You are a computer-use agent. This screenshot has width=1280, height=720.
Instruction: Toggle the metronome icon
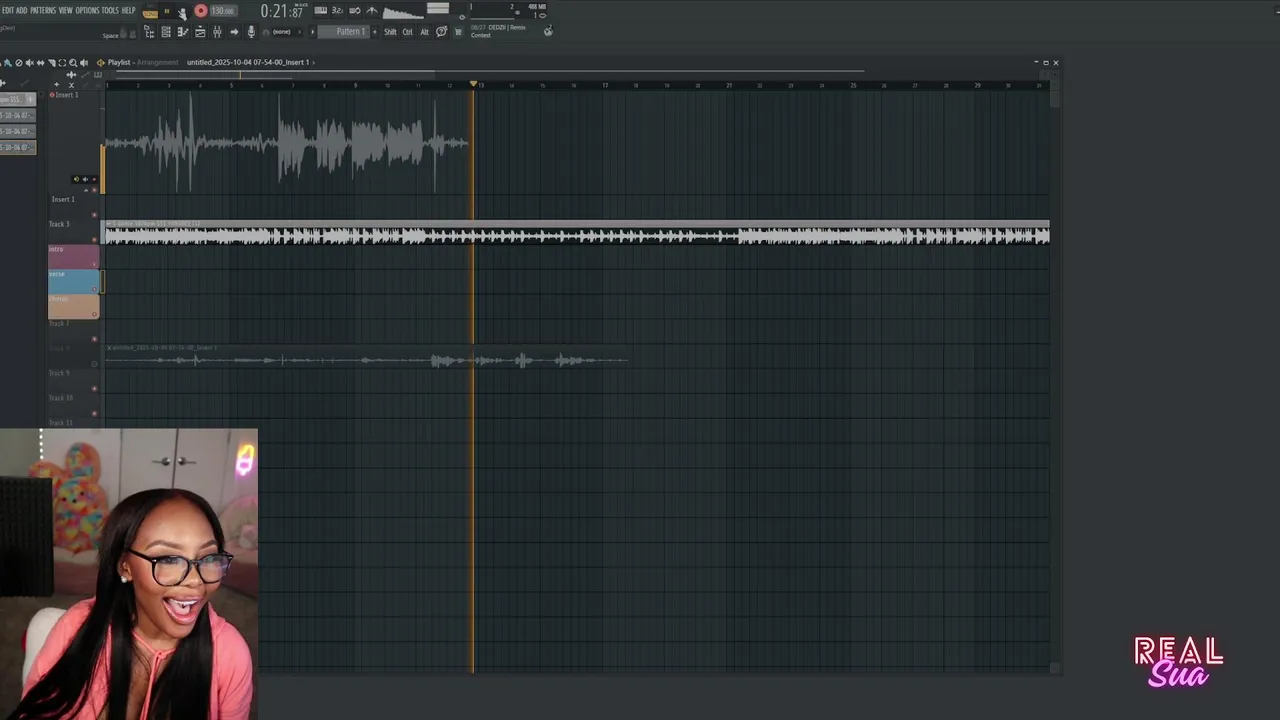pos(371,10)
